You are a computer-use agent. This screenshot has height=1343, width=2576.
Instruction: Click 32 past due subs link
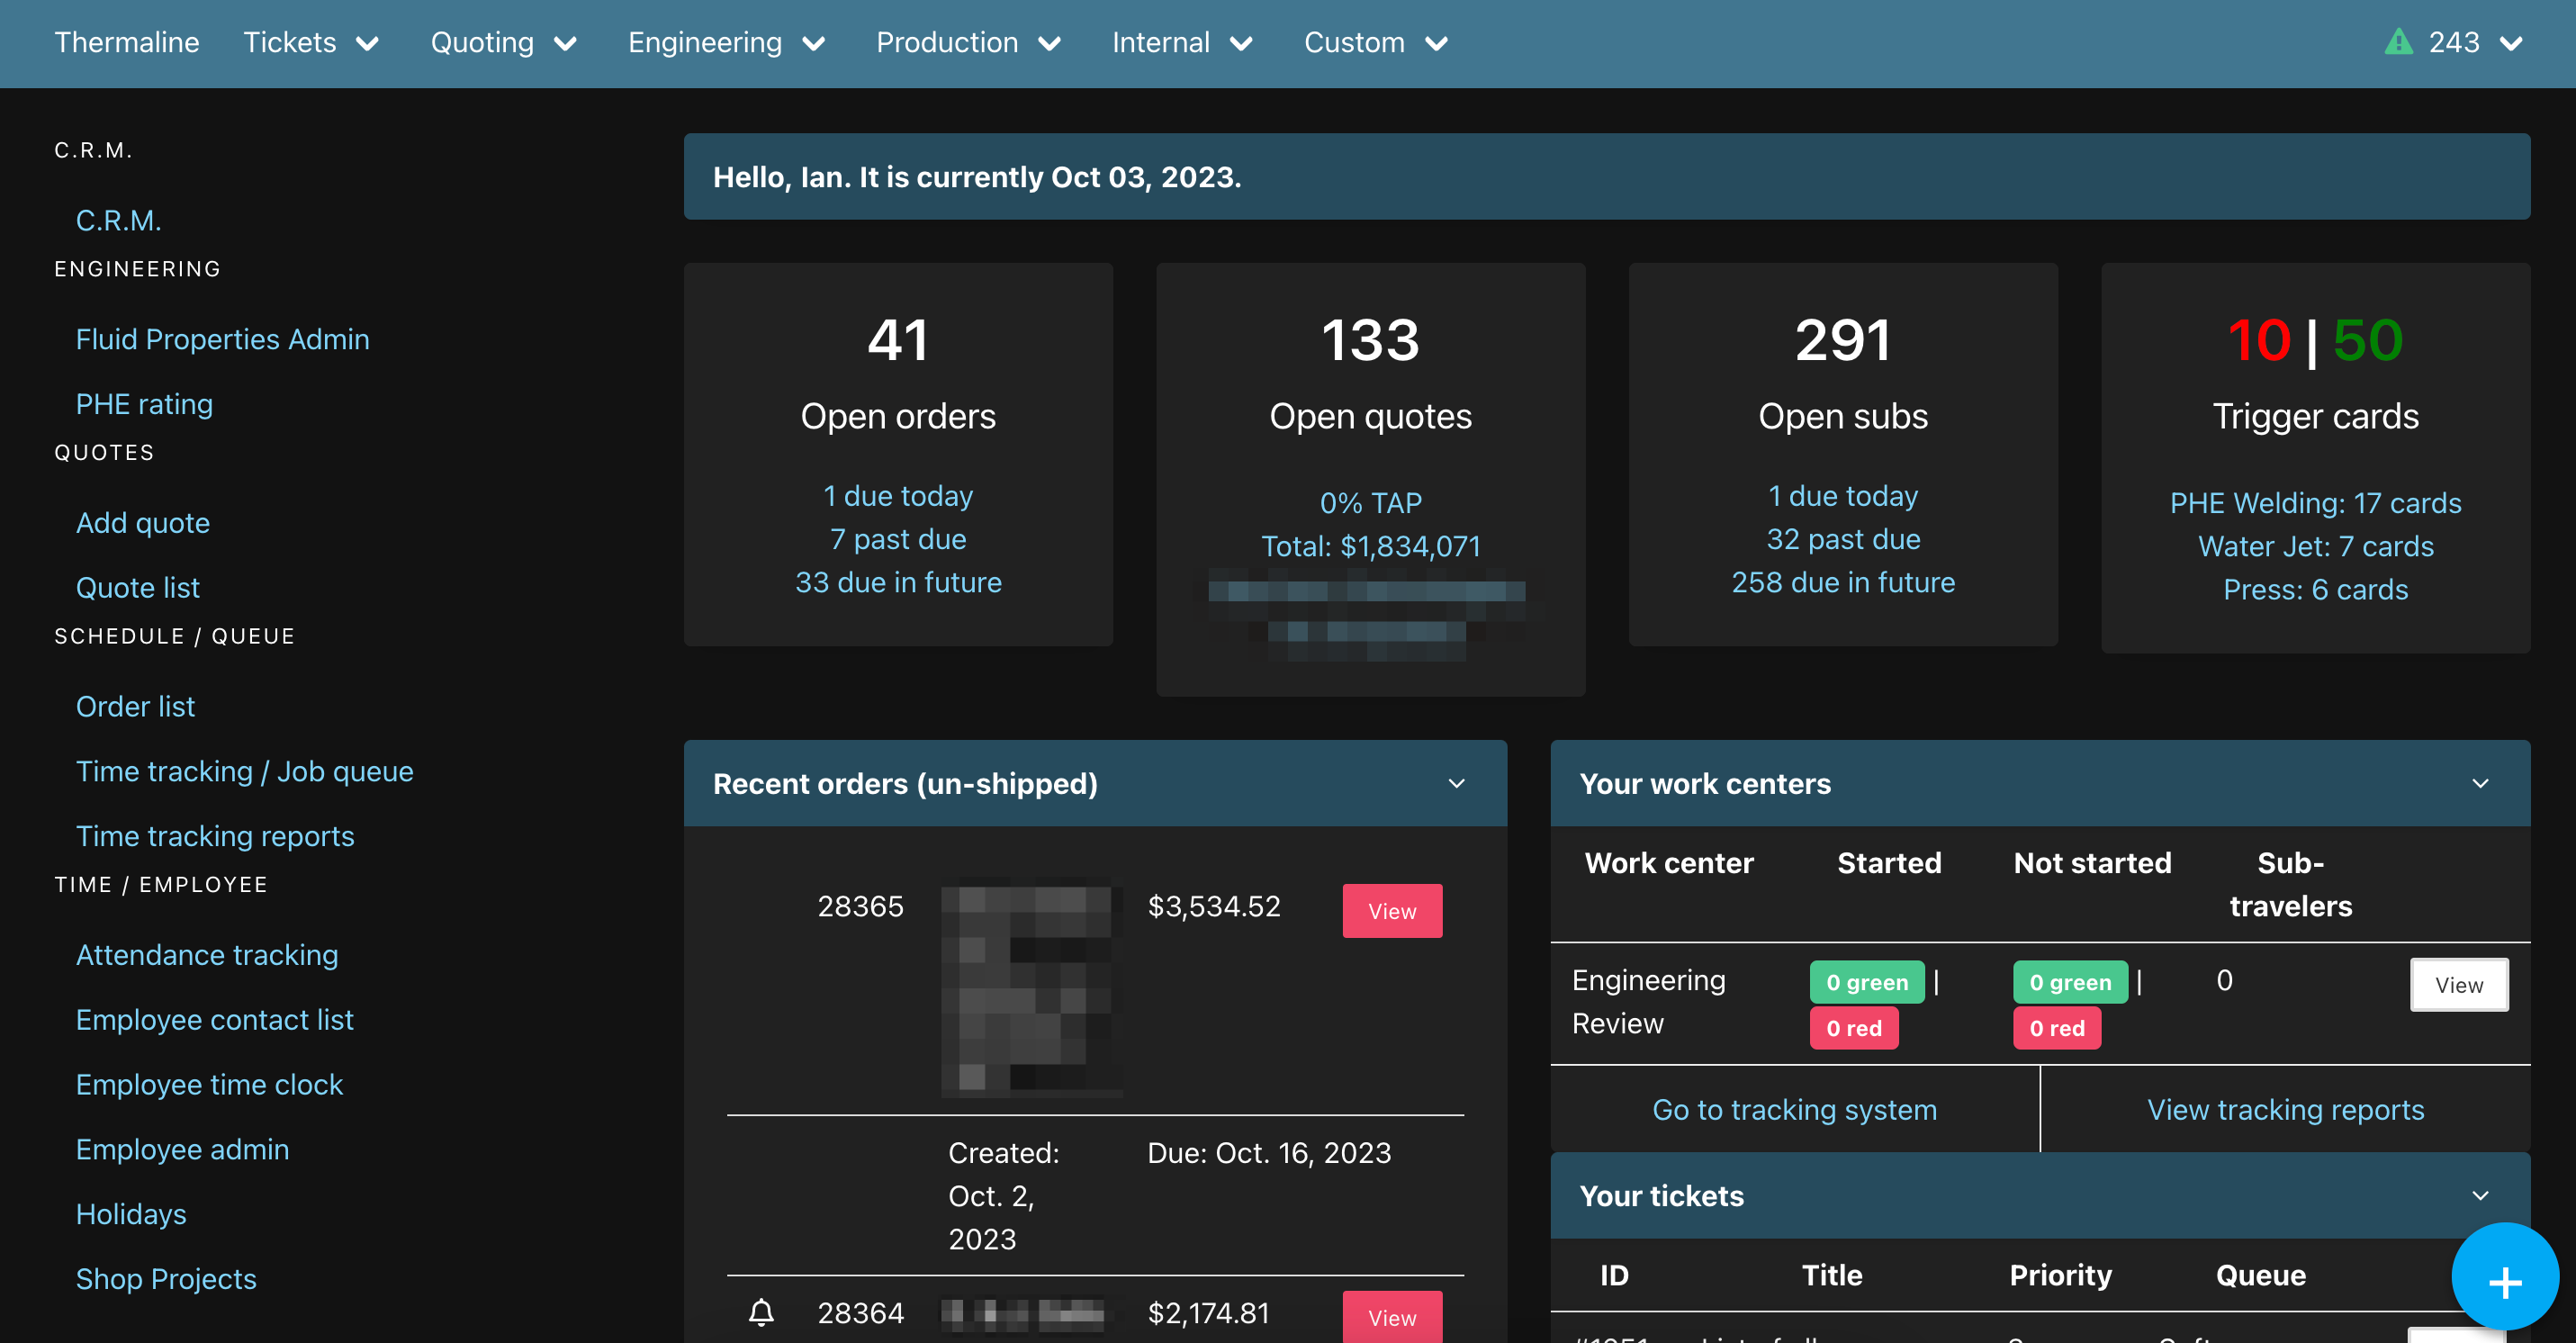click(1842, 539)
